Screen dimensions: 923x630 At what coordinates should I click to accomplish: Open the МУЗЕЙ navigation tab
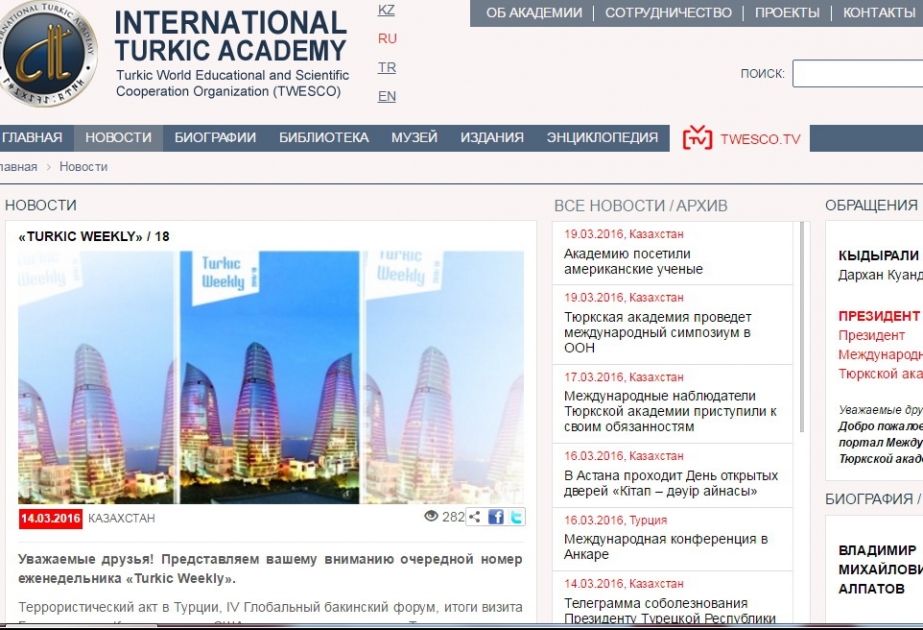click(x=414, y=138)
